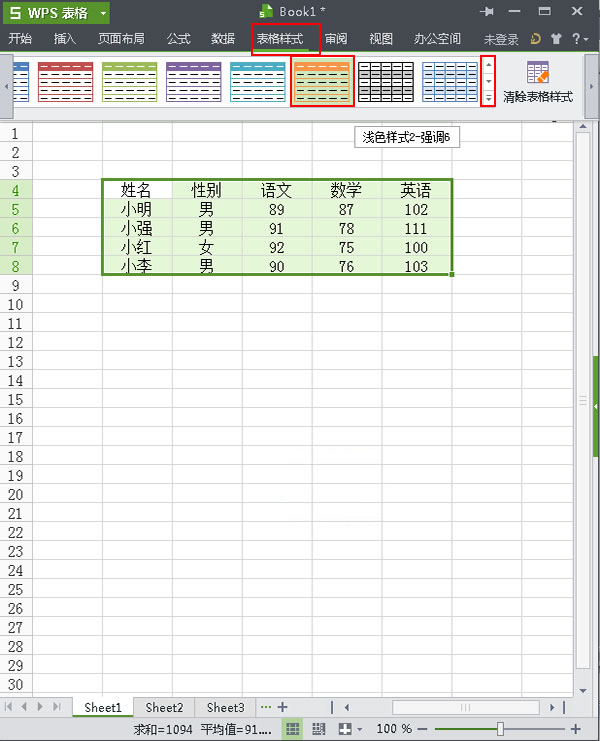Toggle page break preview view icon
The width and height of the screenshot is (600, 741).
point(319,729)
